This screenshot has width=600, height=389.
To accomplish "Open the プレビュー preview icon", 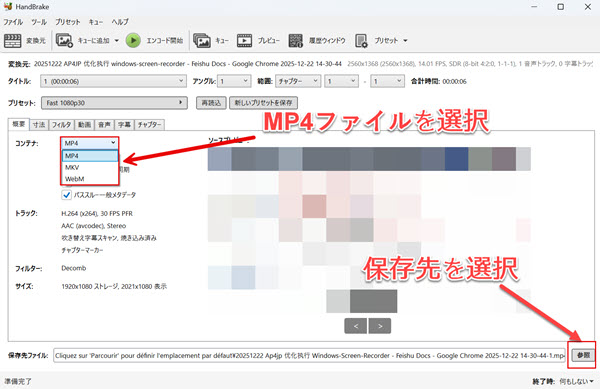I will 244,41.
